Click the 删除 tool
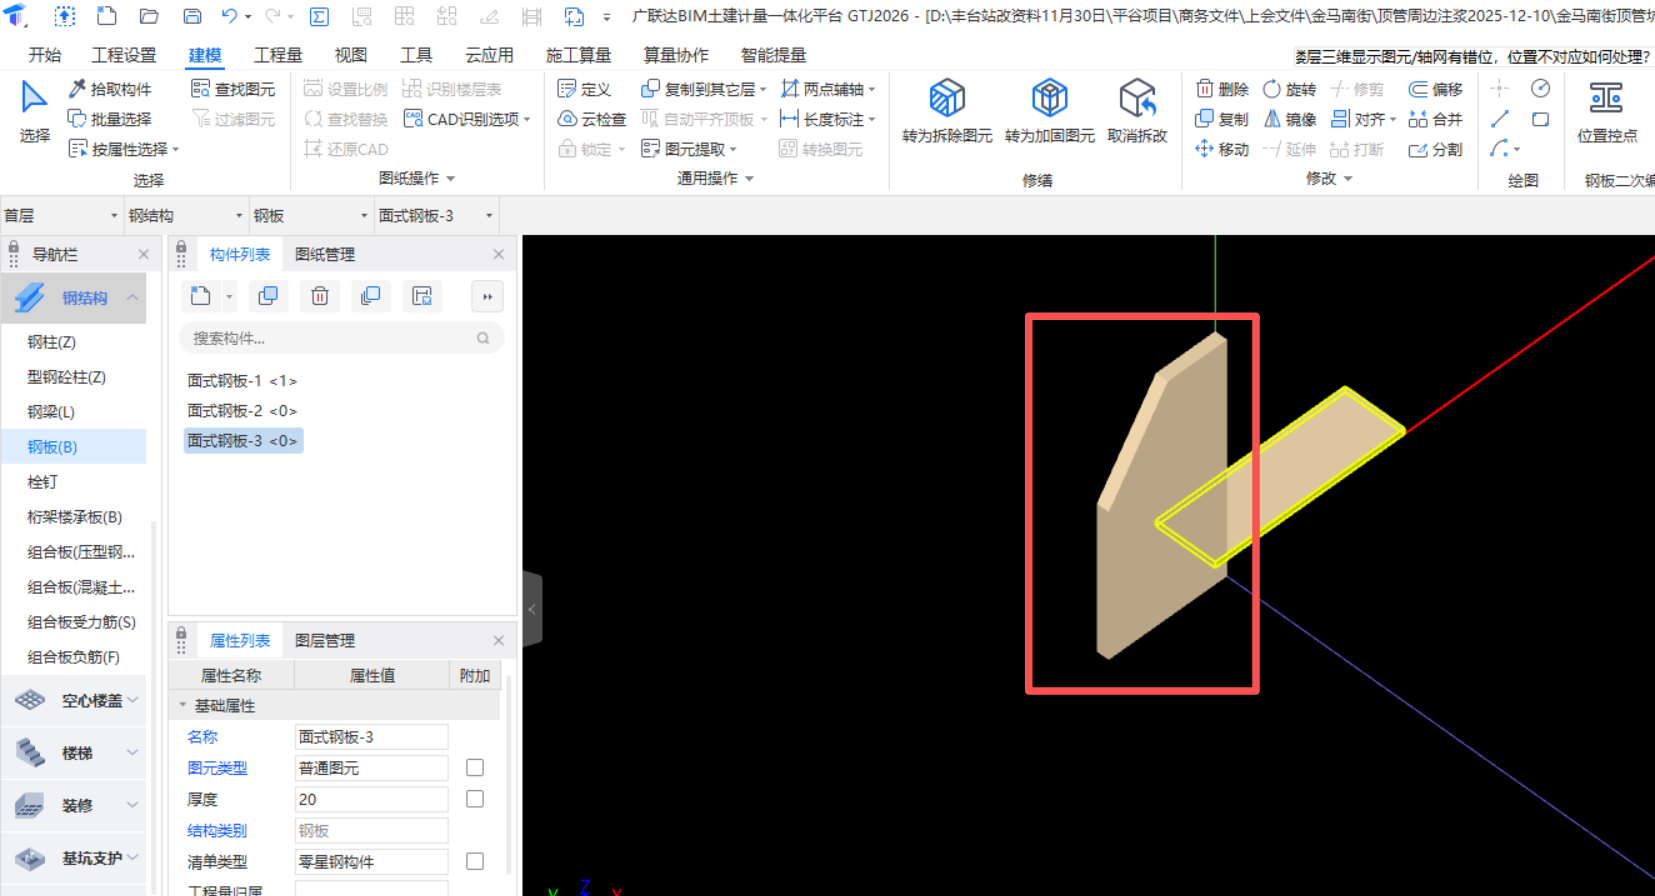The width and height of the screenshot is (1655, 896). tap(1222, 89)
